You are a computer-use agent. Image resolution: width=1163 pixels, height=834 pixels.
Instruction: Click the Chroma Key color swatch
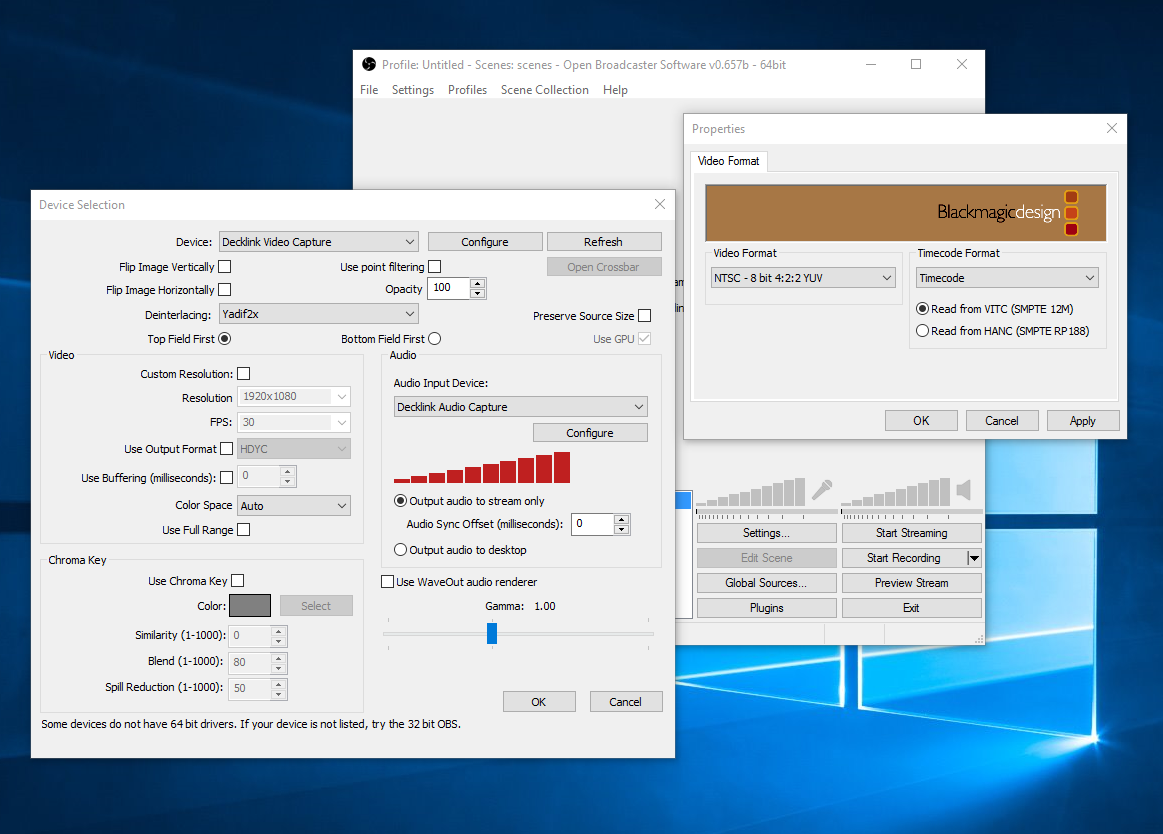250,605
